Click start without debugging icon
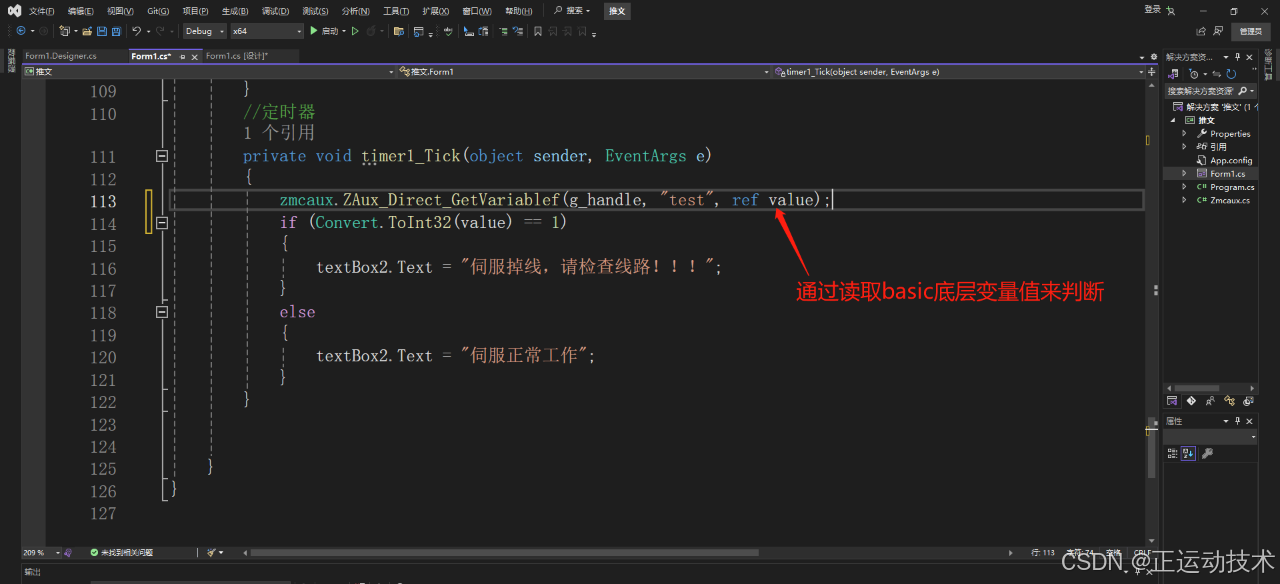1280x584 pixels. 355,31
